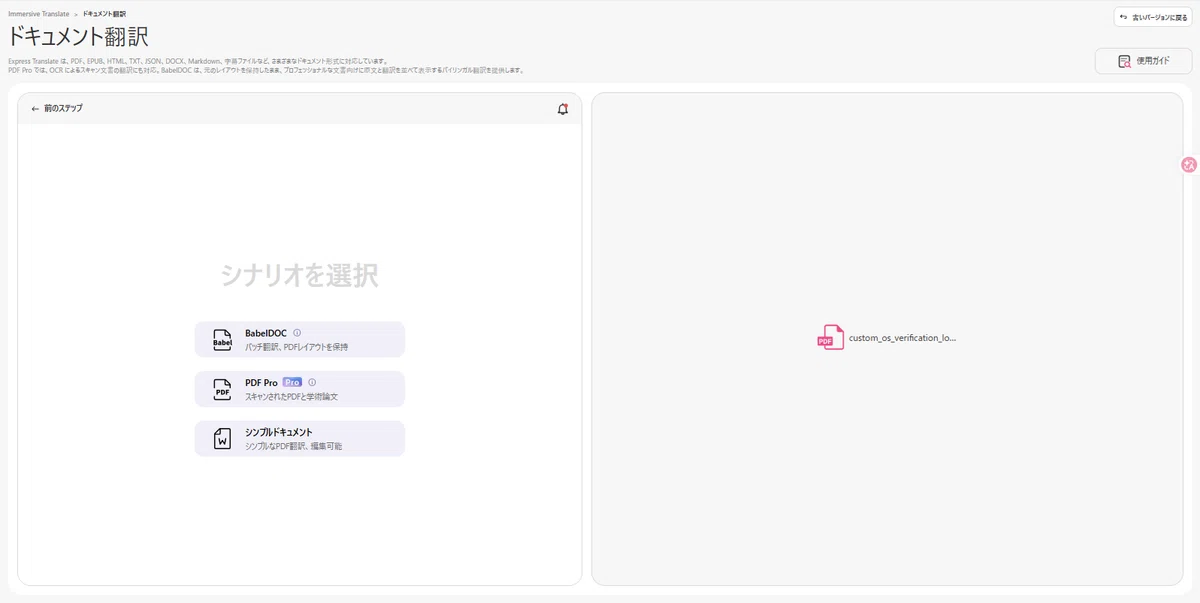The width and height of the screenshot is (1200, 603).
Task: Click the custom_os_verification_lo... file name
Action: point(903,338)
